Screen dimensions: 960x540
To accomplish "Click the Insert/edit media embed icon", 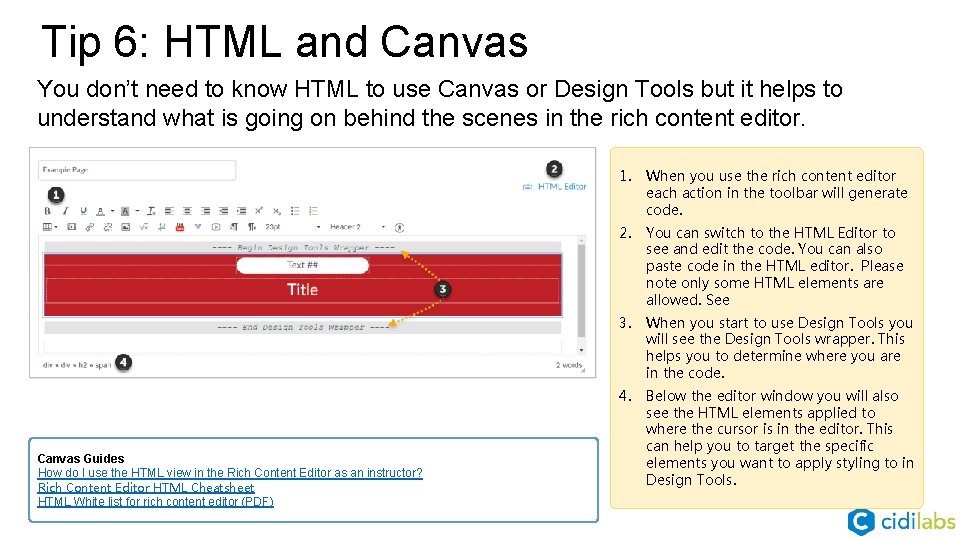I will click(x=72, y=227).
